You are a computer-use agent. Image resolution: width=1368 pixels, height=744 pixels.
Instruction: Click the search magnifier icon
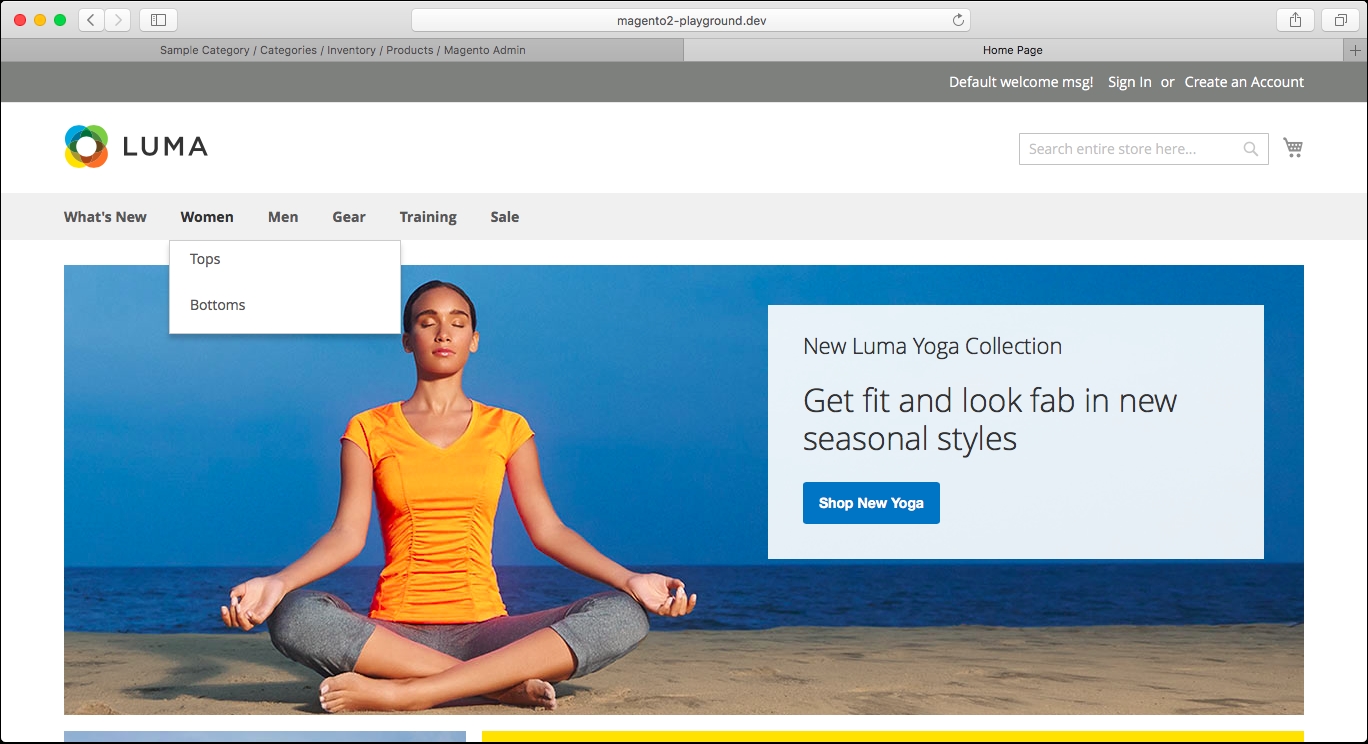coord(1251,149)
